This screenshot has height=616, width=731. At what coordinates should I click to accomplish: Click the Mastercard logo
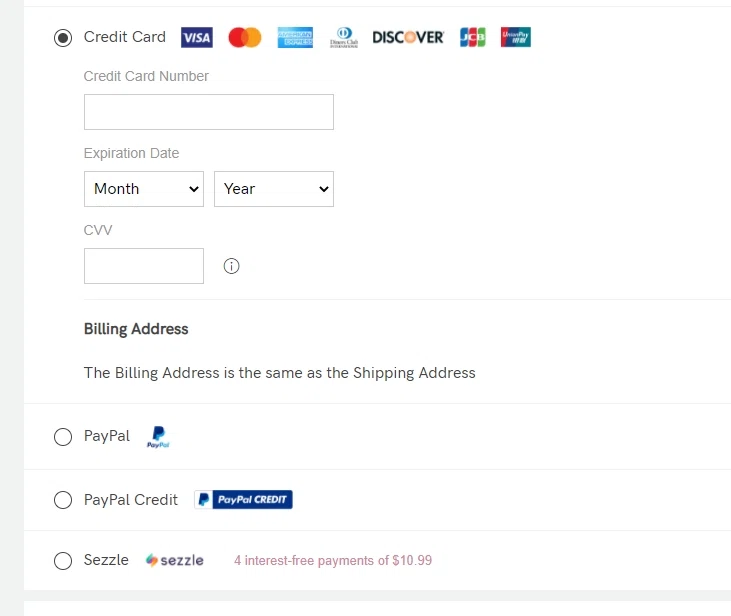click(x=245, y=38)
